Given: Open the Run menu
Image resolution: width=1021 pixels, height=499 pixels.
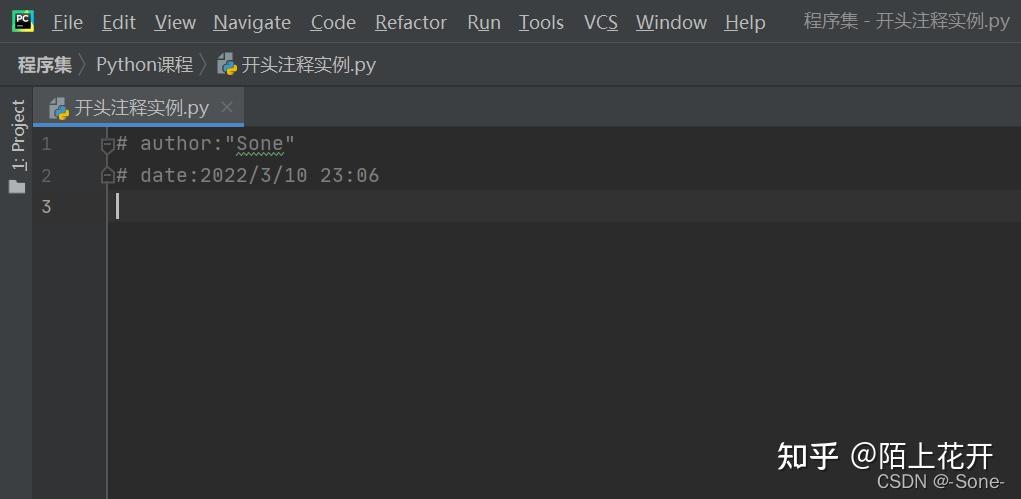Looking at the screenshot, I should point(484,23).
